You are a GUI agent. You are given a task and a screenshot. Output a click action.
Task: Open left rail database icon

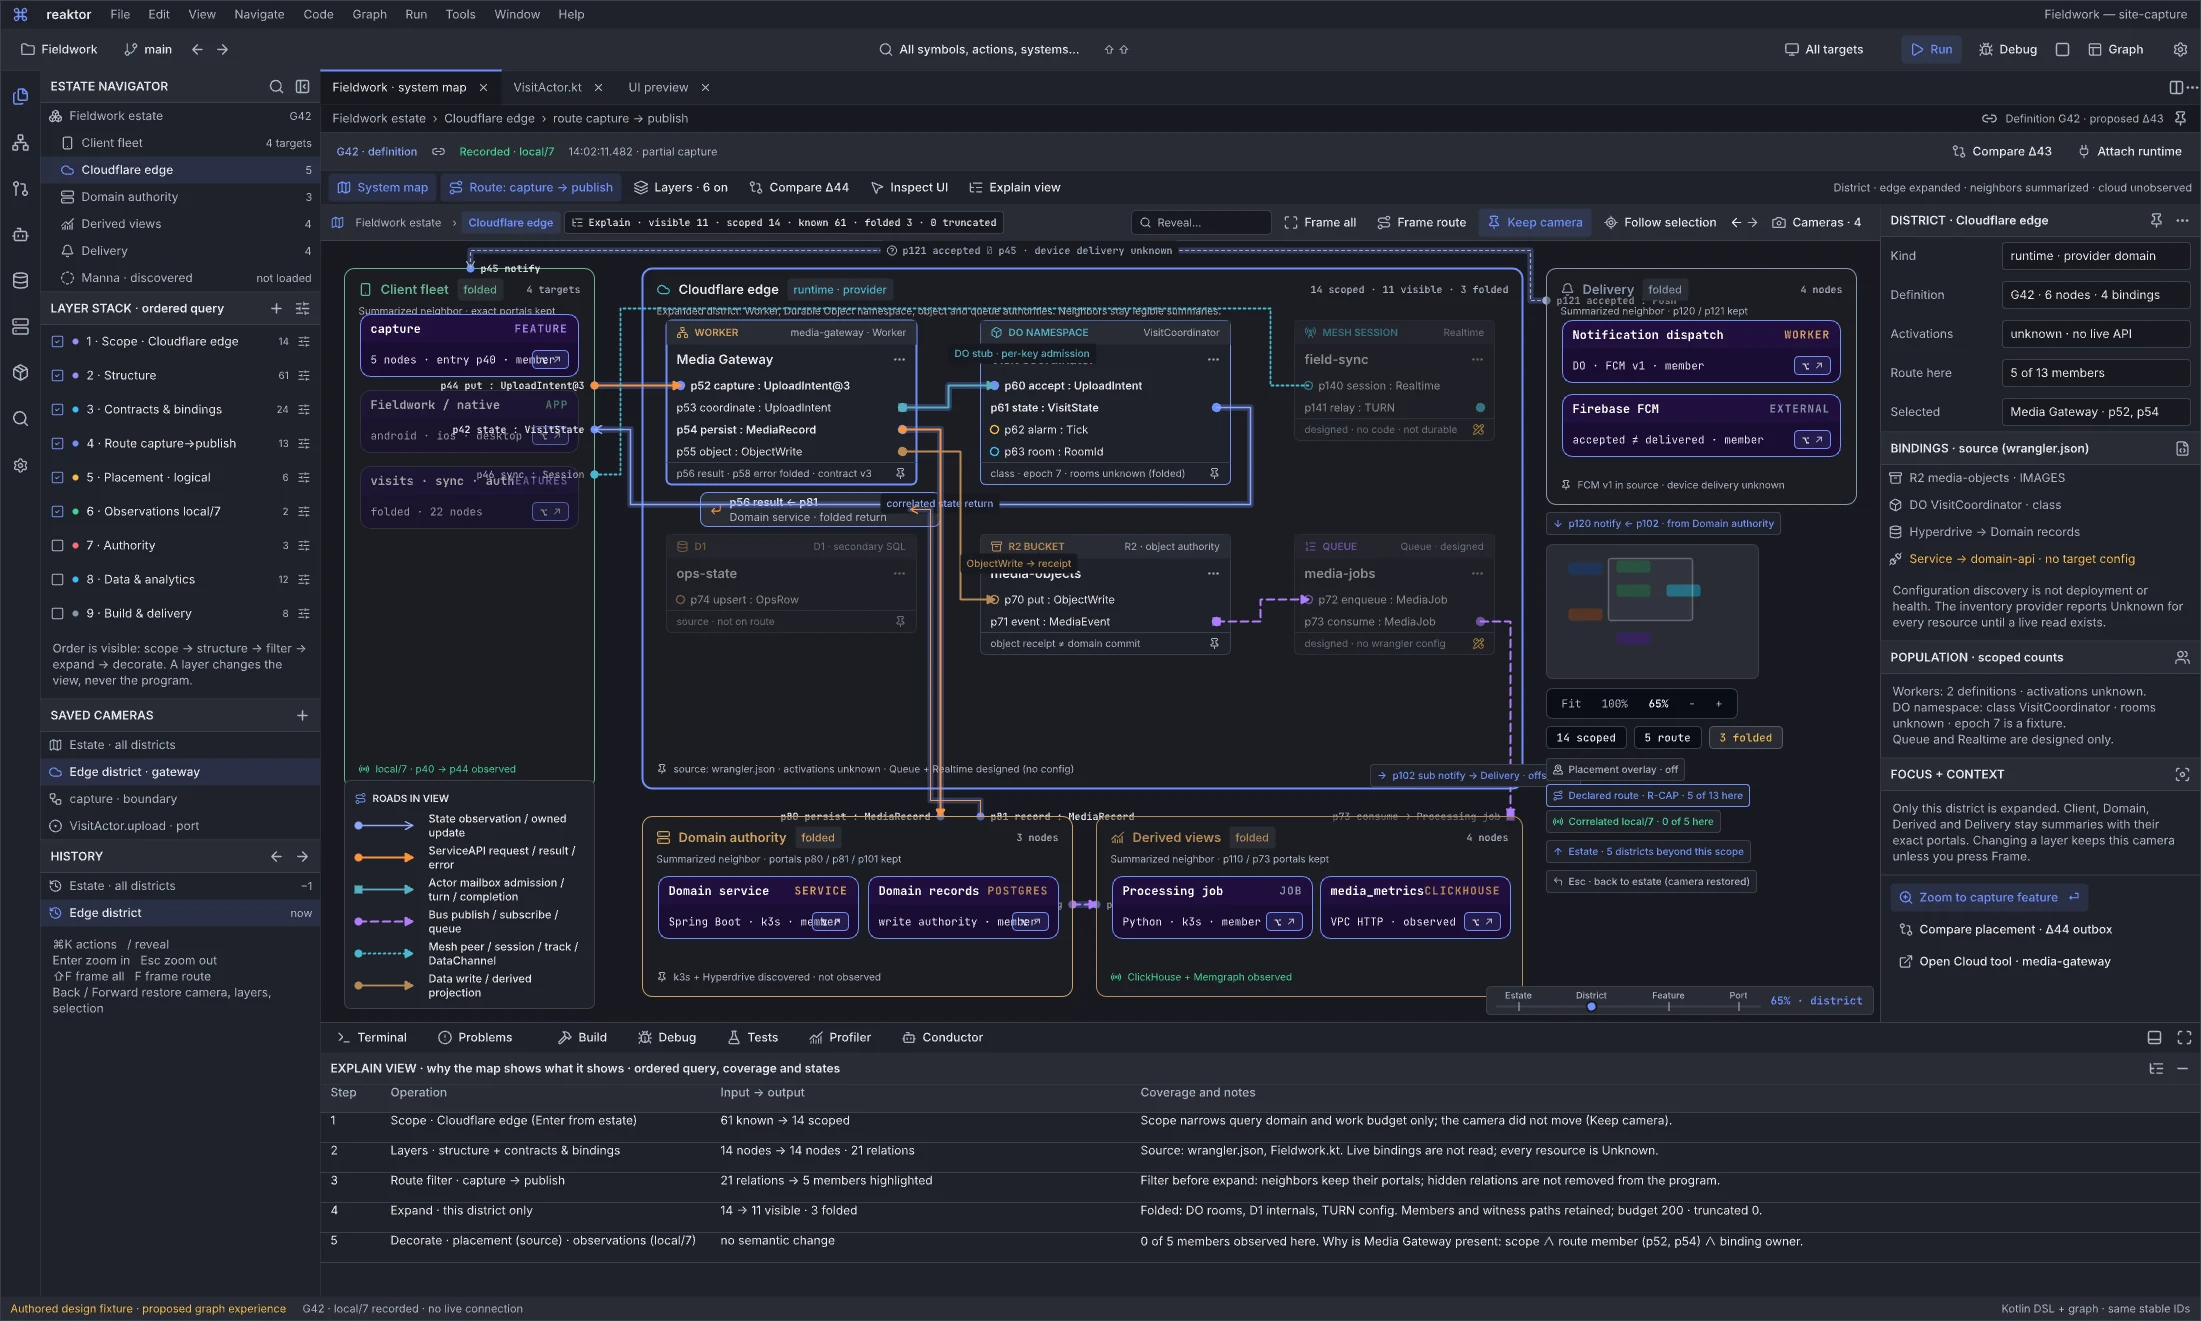coord(20,280)
